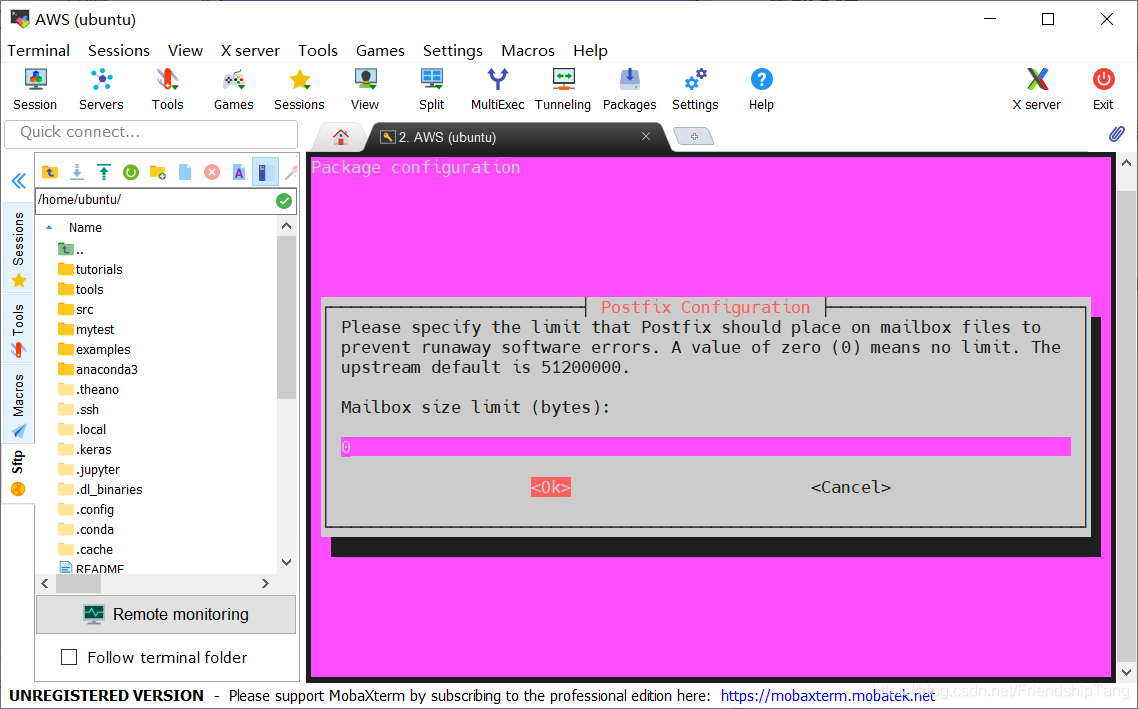Click the paperclip attach icon
This screenshot has height=709, width=1138.
click(x=1116, y=134)
